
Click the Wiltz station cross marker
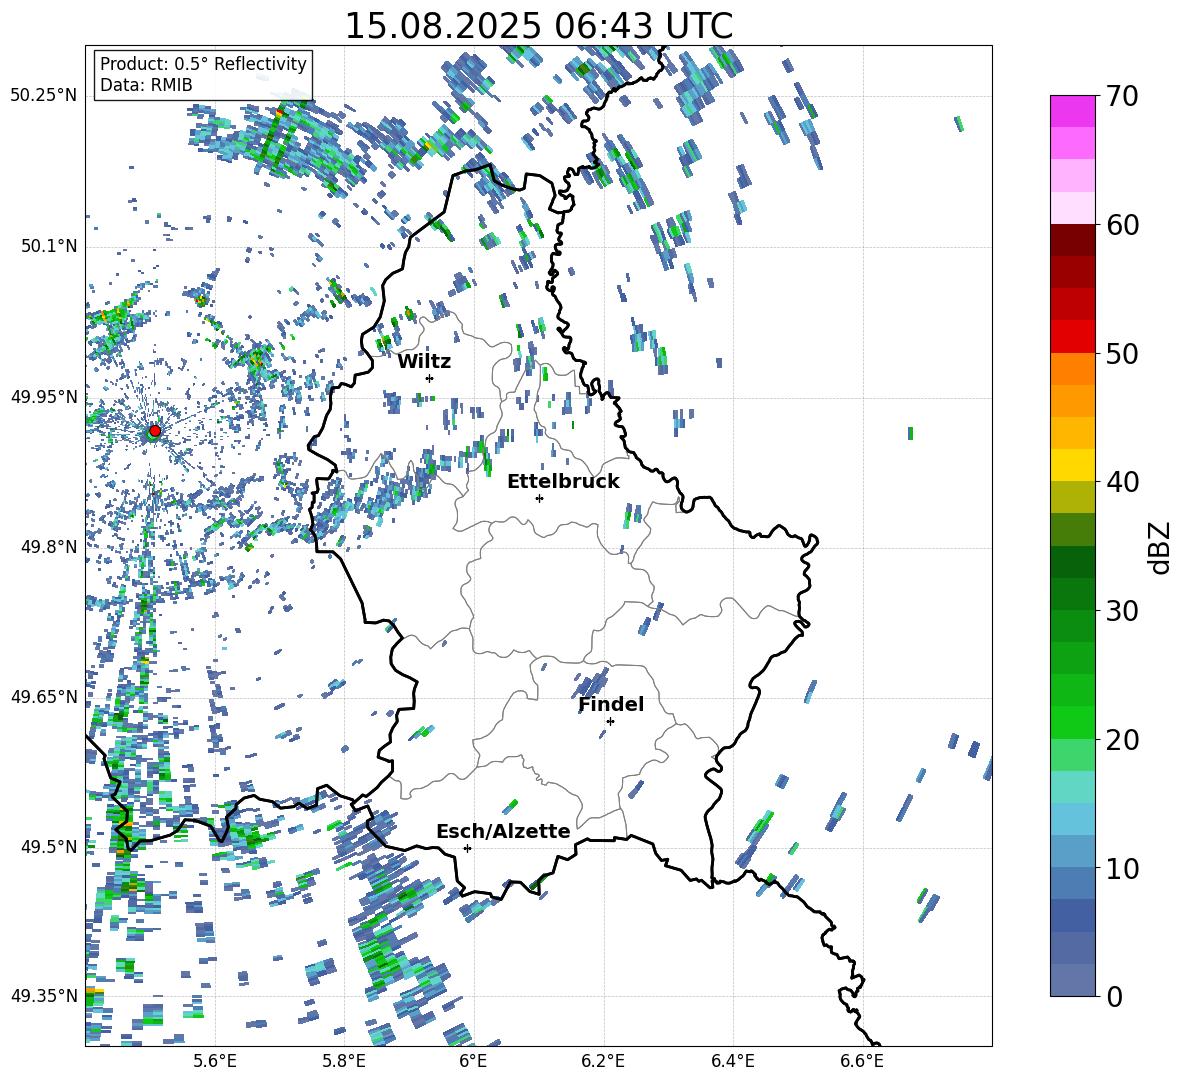[x=430, y=378]
